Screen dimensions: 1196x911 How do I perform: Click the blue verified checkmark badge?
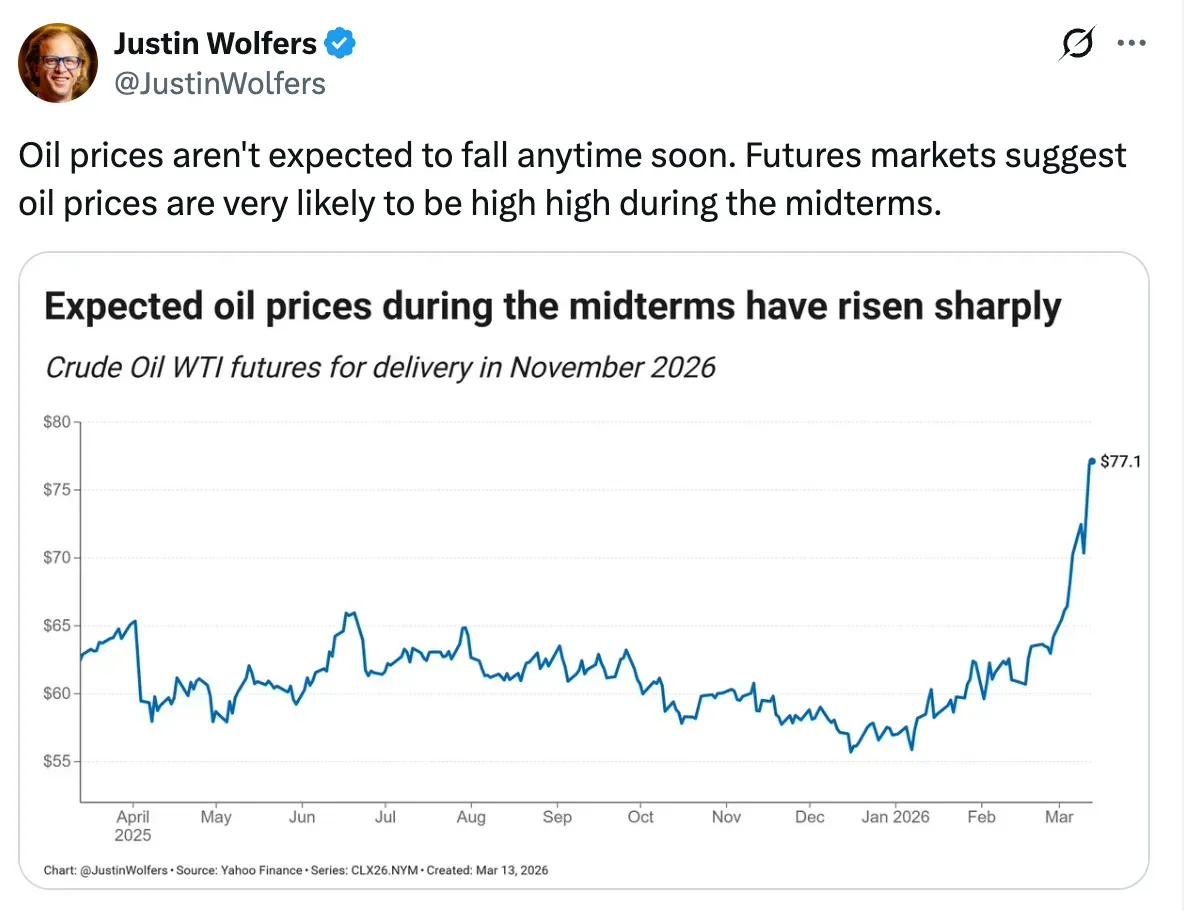pos(340,44)
